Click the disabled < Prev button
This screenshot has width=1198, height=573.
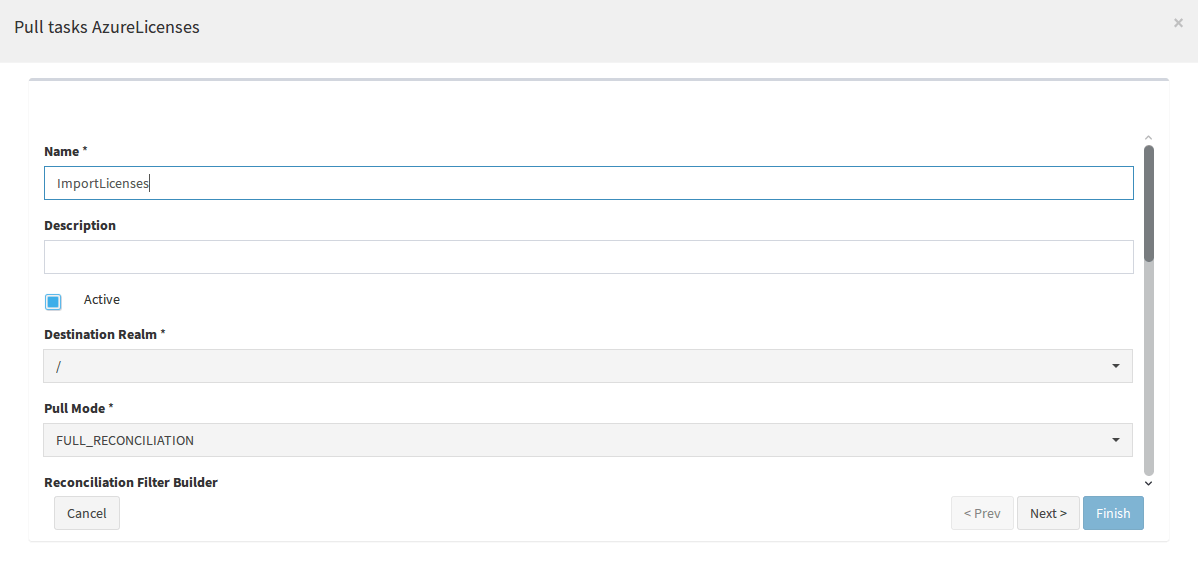982,513
